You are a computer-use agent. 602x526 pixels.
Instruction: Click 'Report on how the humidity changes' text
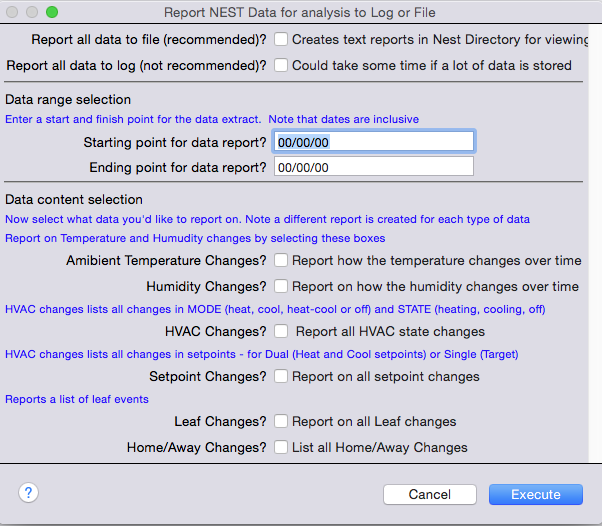pos(435,286)
